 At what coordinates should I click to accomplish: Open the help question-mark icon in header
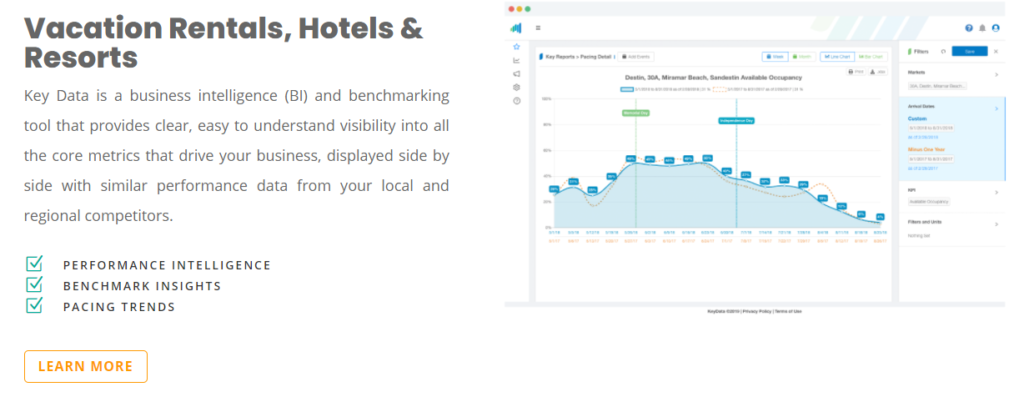968,28
